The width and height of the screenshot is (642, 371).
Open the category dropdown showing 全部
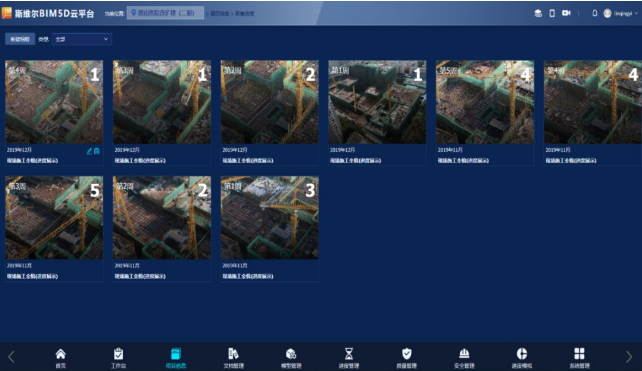[81, 39]
